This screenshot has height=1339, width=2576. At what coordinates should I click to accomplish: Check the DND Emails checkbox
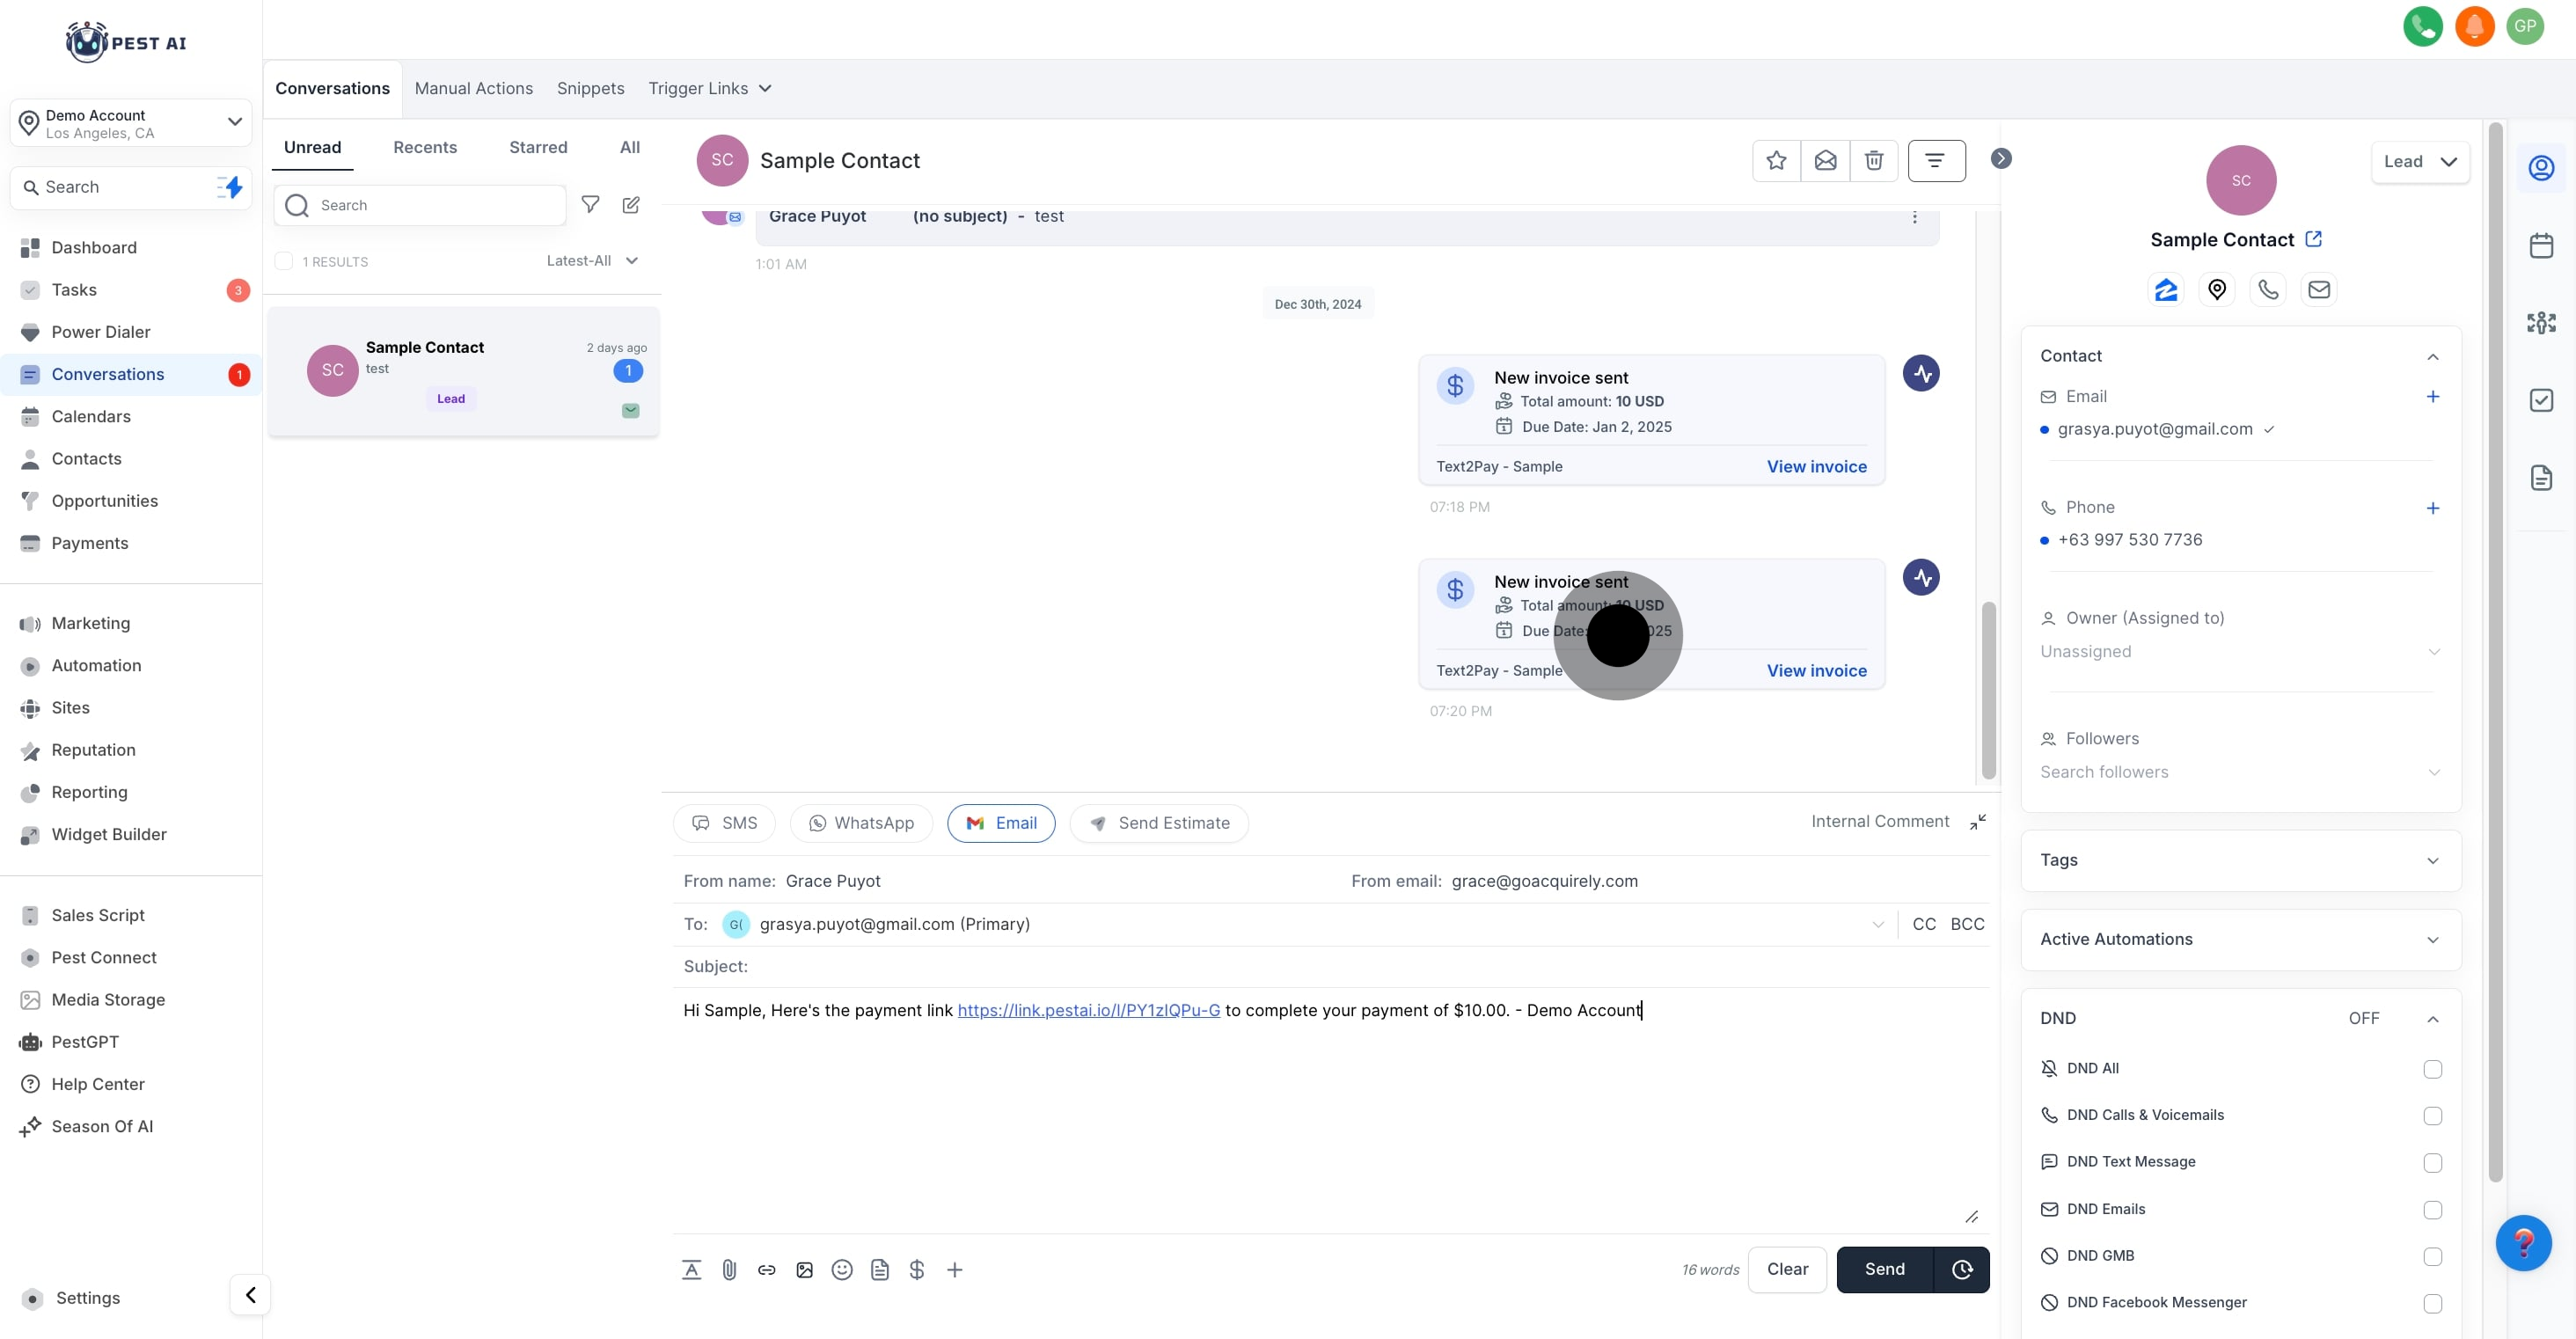2433,1210
